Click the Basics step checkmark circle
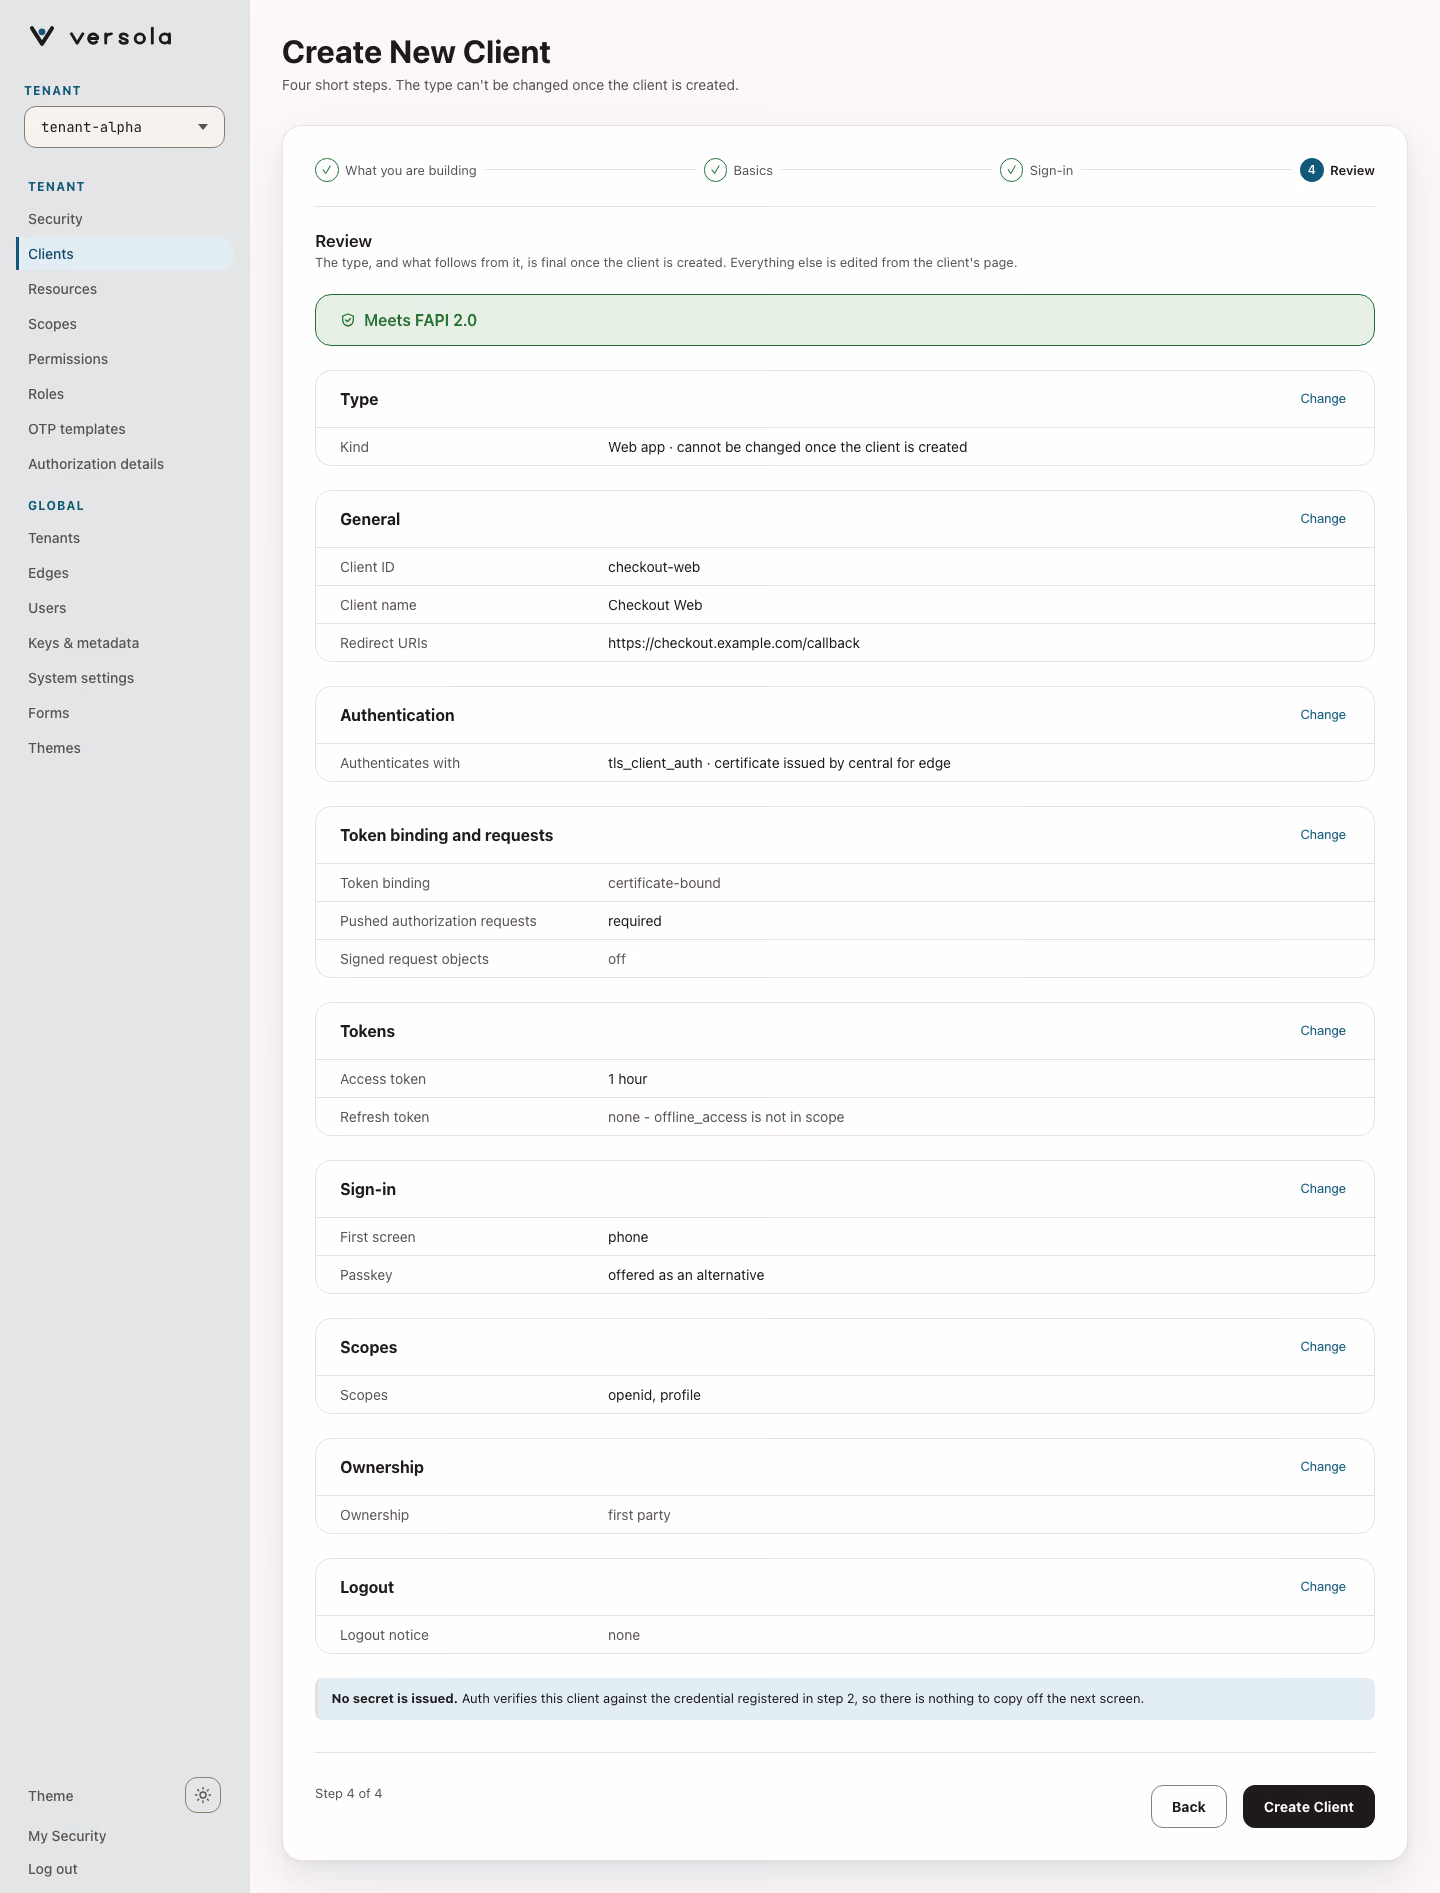 (x=715, y=170)
